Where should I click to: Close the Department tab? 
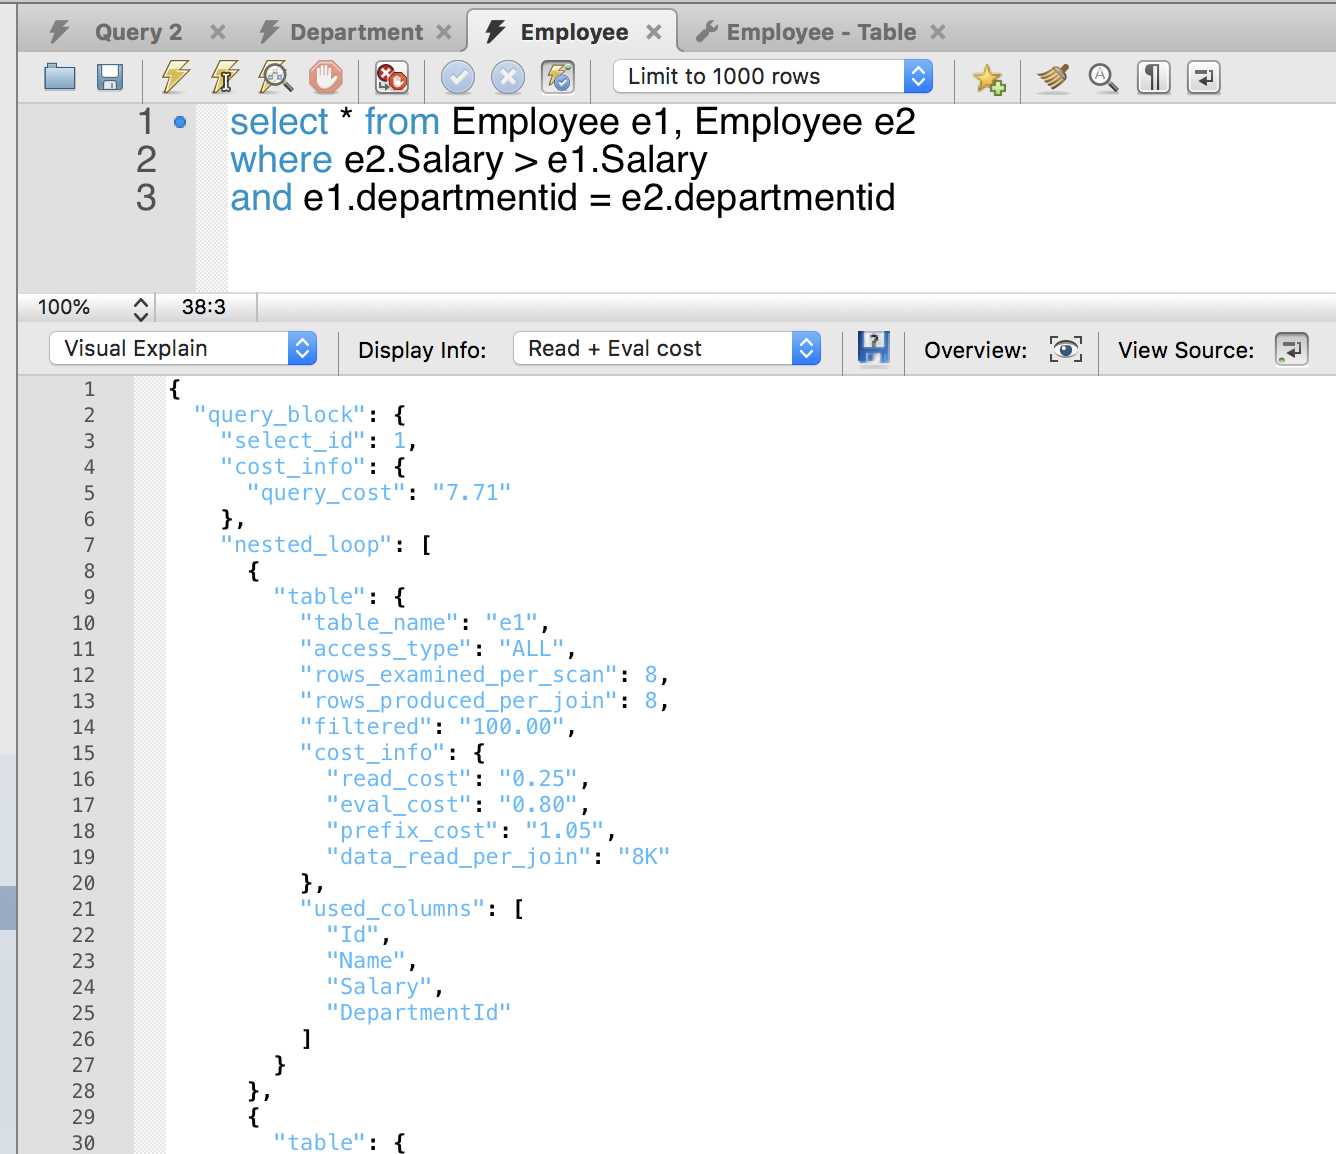click(444, 32)
